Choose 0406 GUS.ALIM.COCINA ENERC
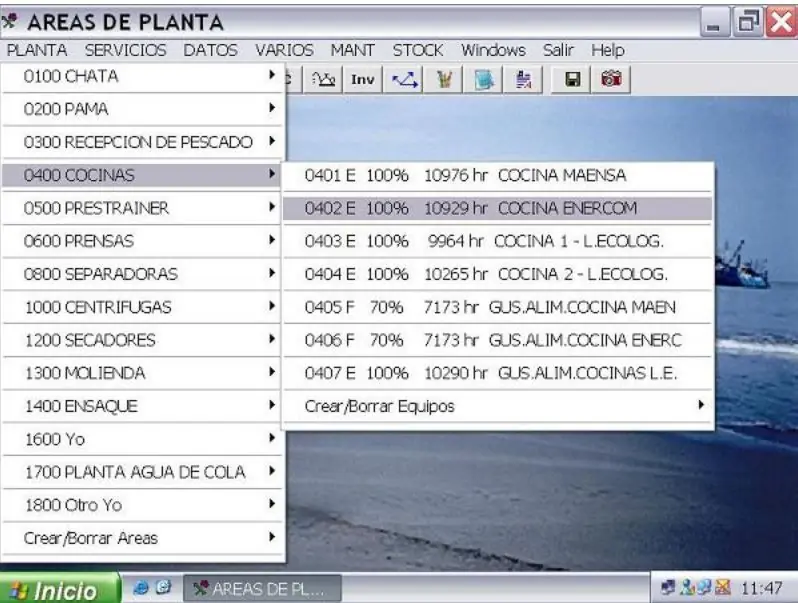798x603 pixels. tap(498, 340)
